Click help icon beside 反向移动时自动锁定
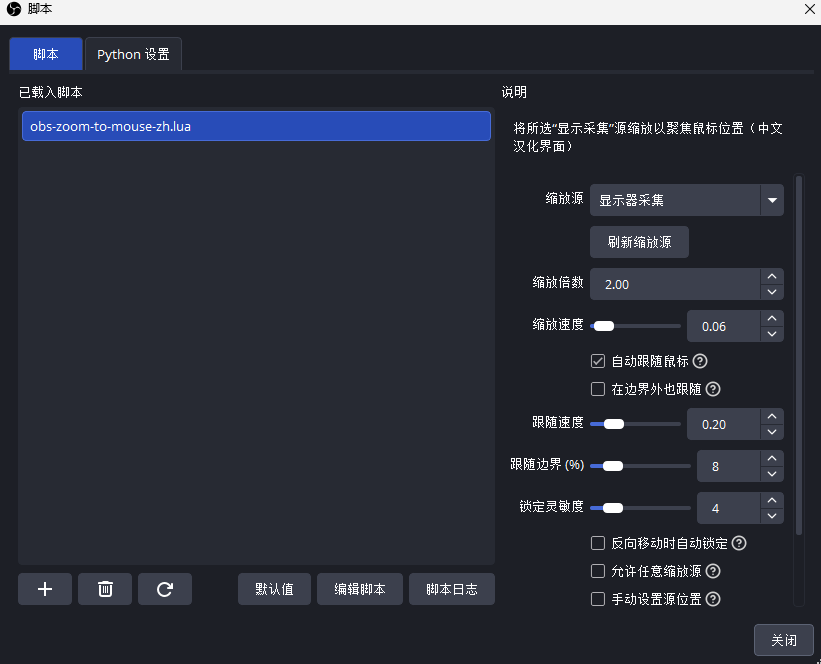 [x=739, y=544]
